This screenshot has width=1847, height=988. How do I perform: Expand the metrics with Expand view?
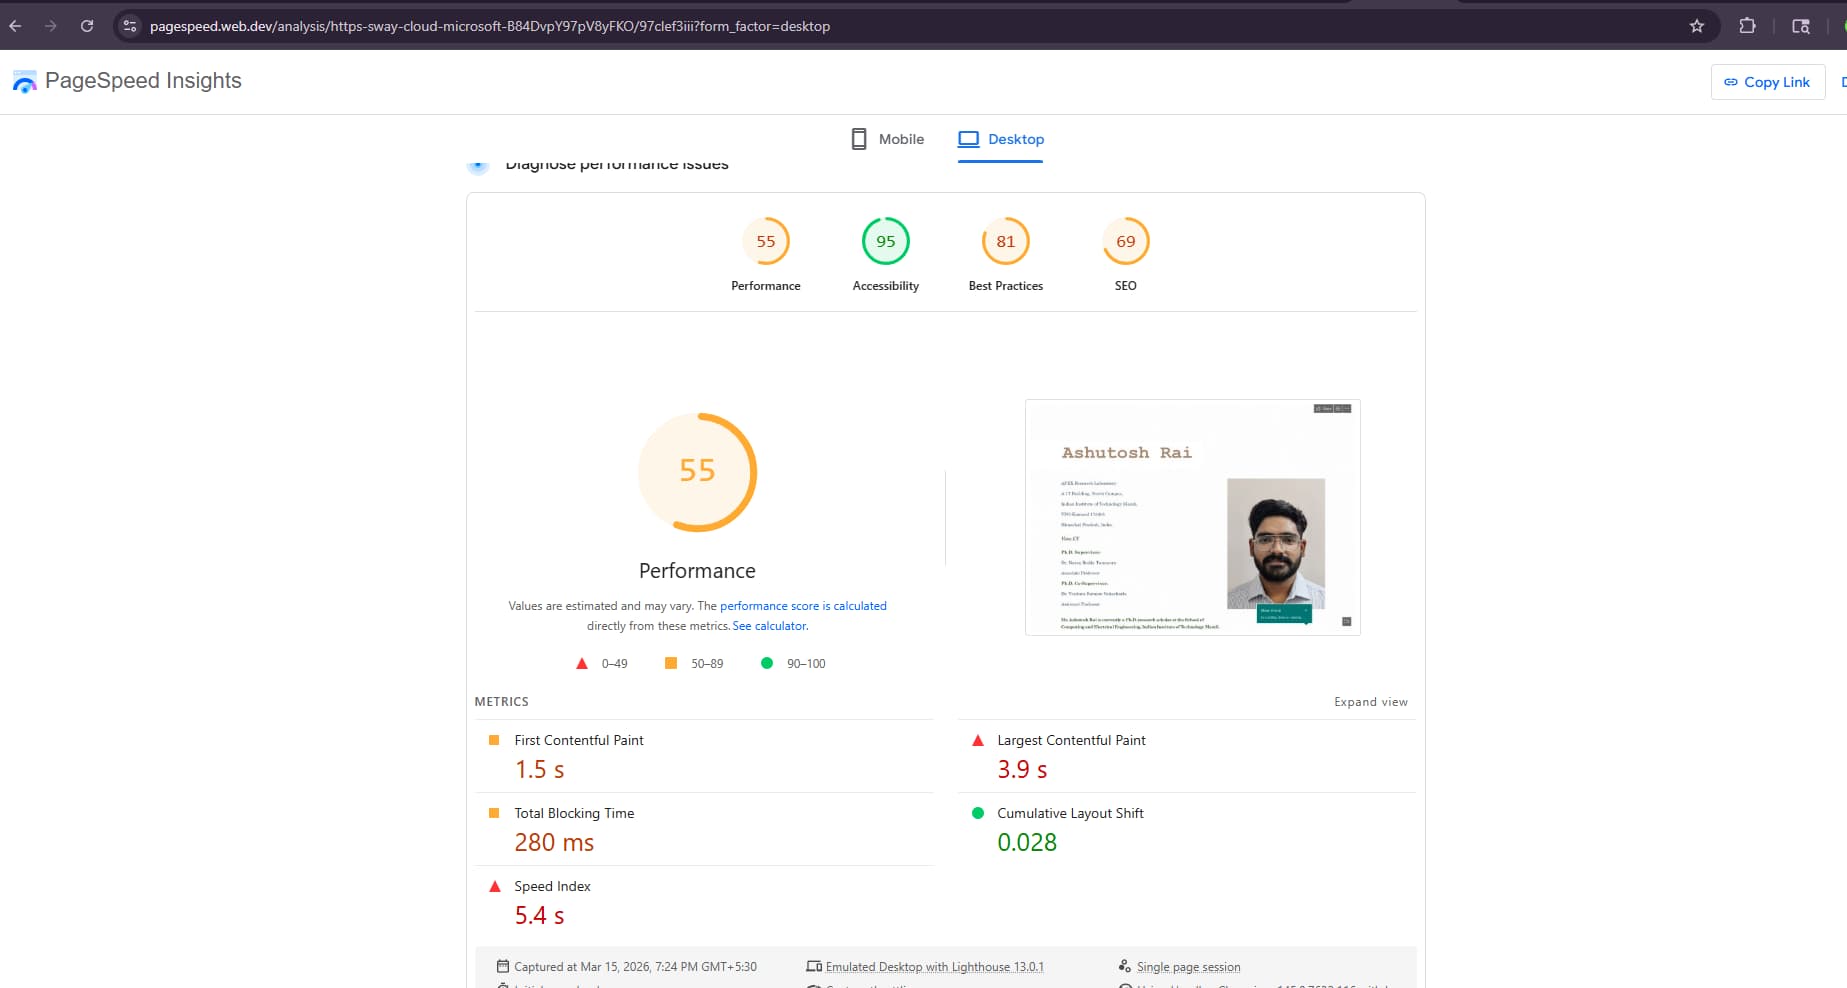pyautogui.click(x=1370, y=701)
